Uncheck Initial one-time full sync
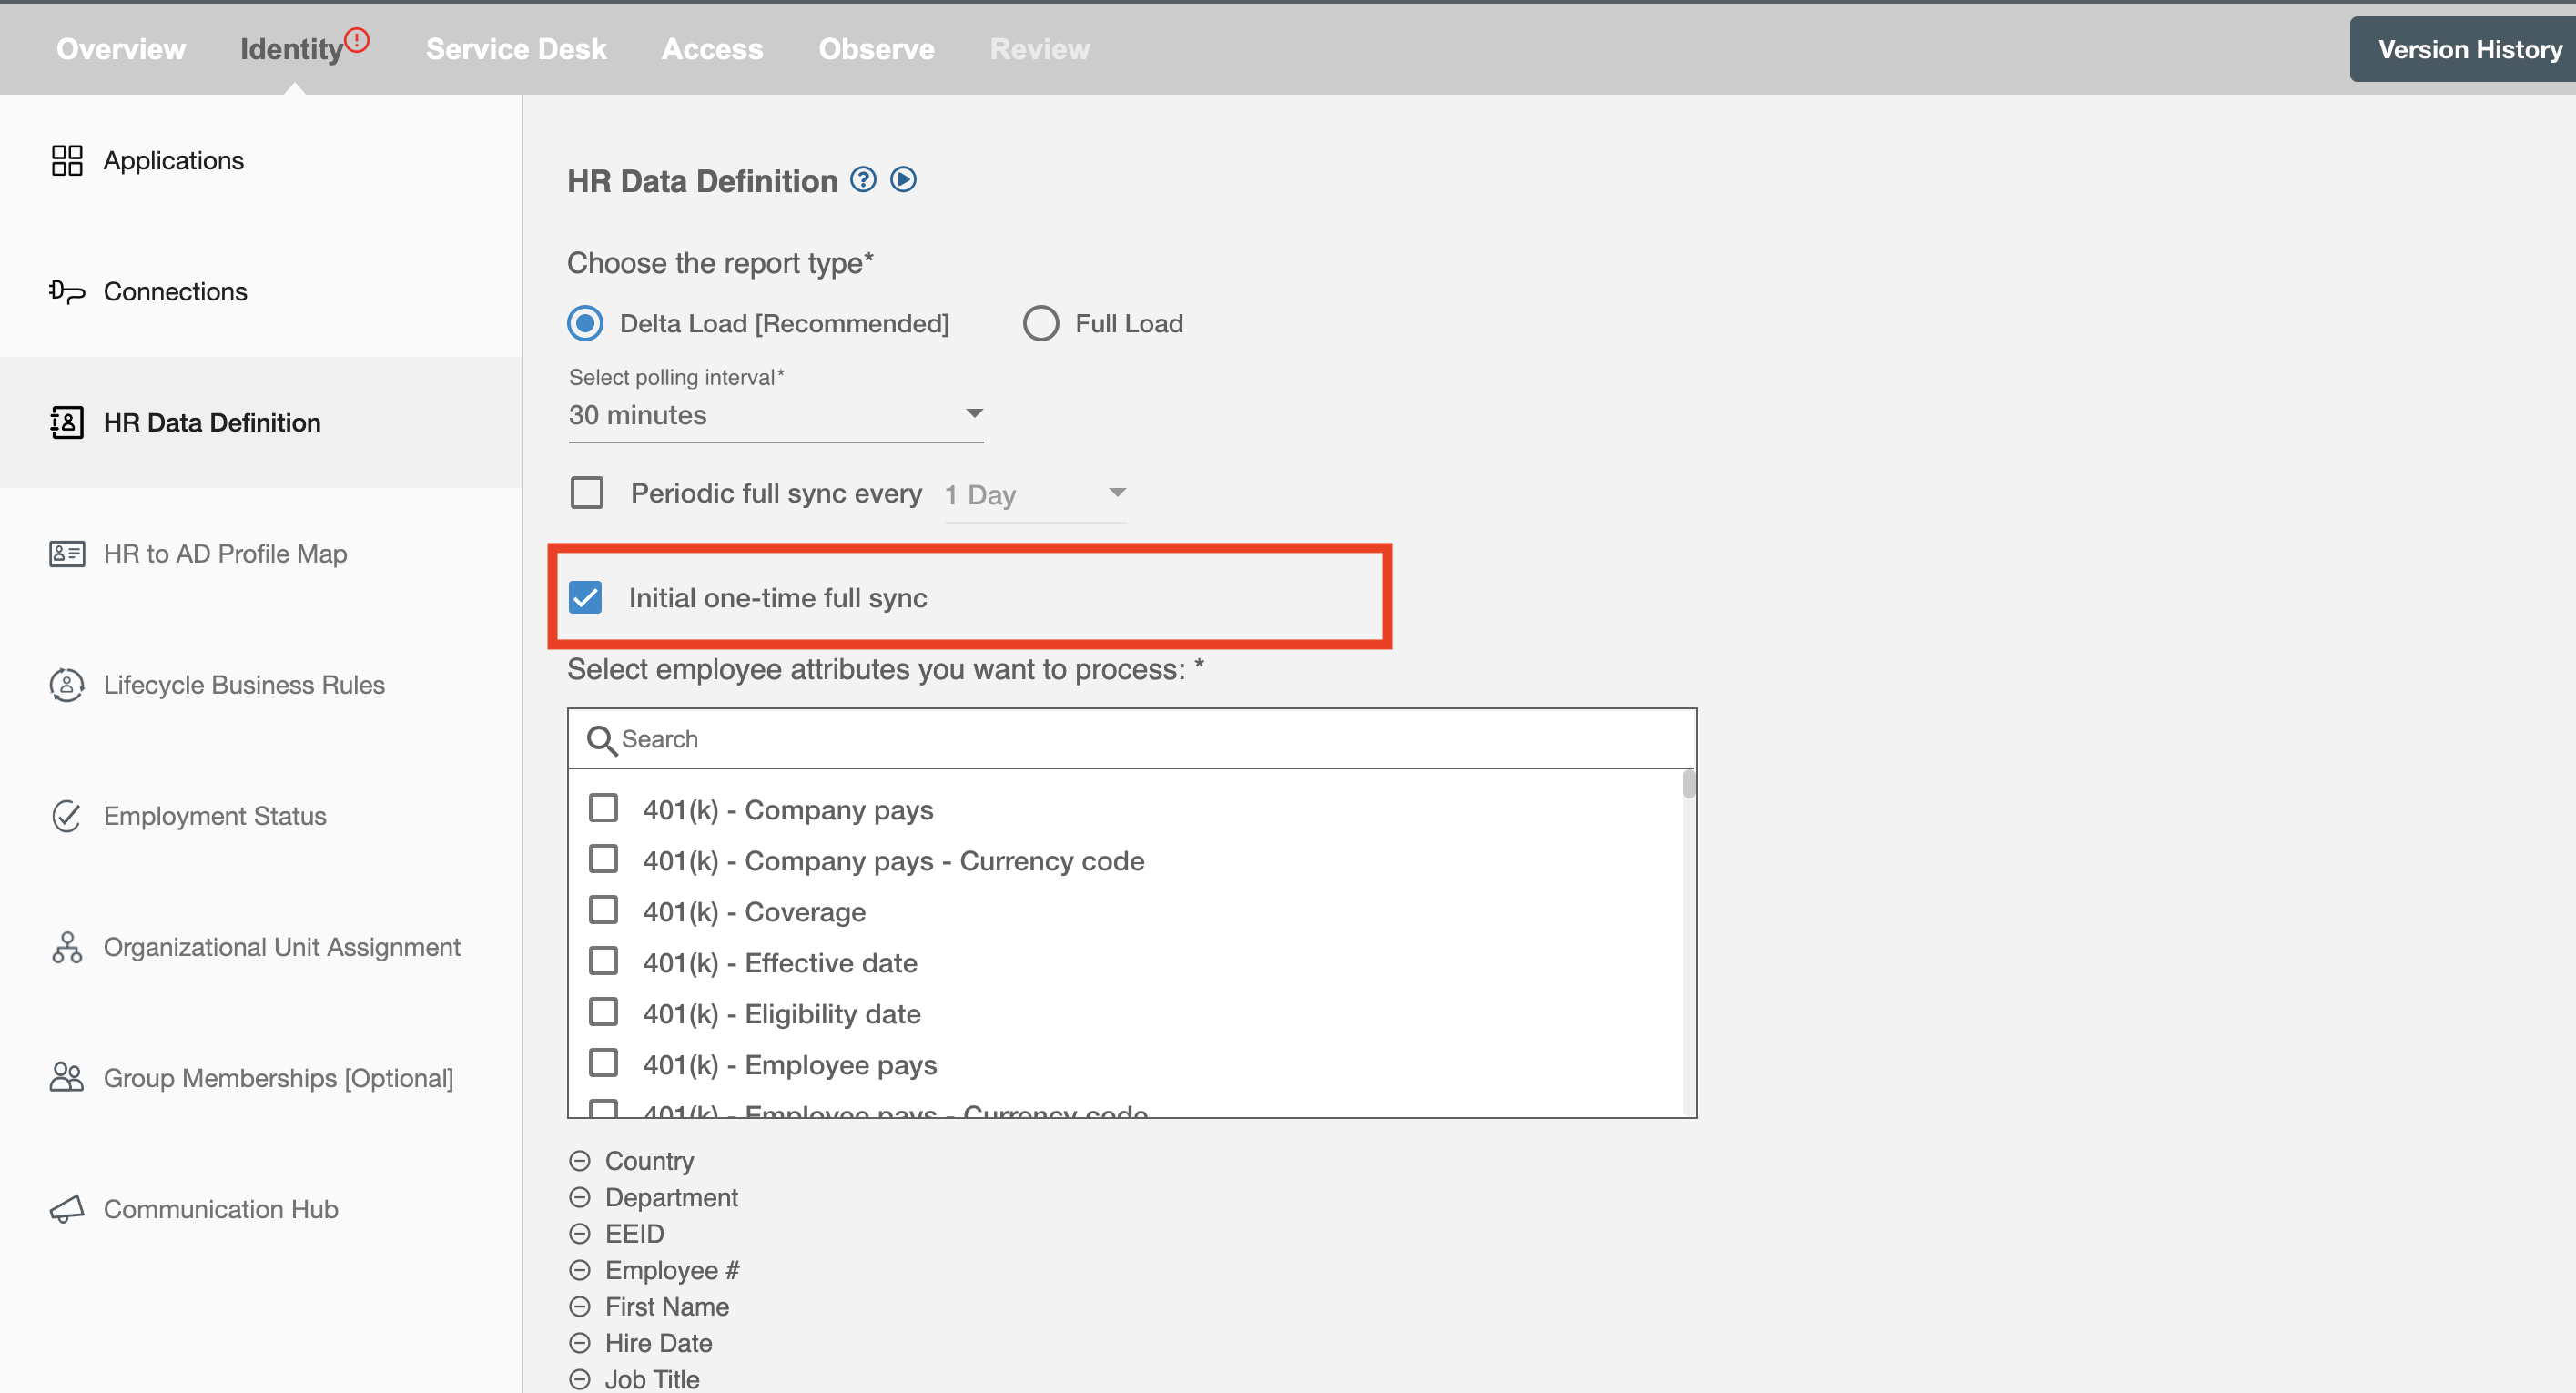Screen dimensions: 2576x1393 585,598
